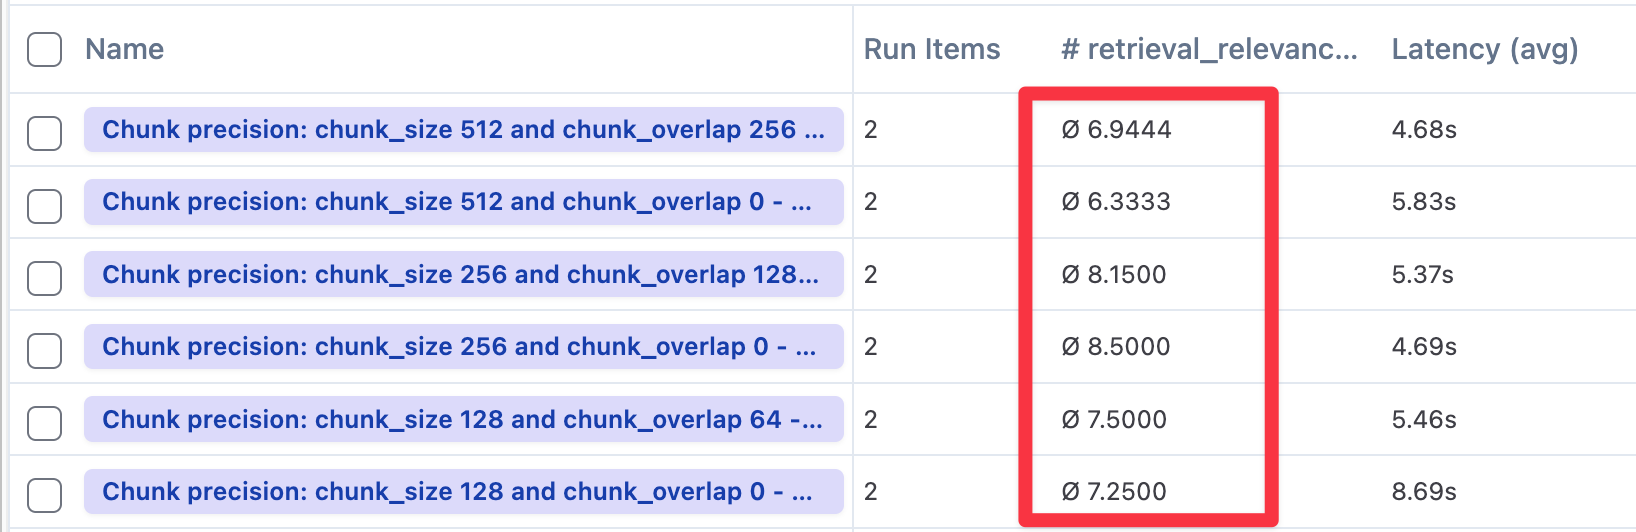Image resolution: width=1636 pixels, height=532 pixels.
Task: Click the Run Items column header
Action: pyautogui.click(x=931, y=49)
